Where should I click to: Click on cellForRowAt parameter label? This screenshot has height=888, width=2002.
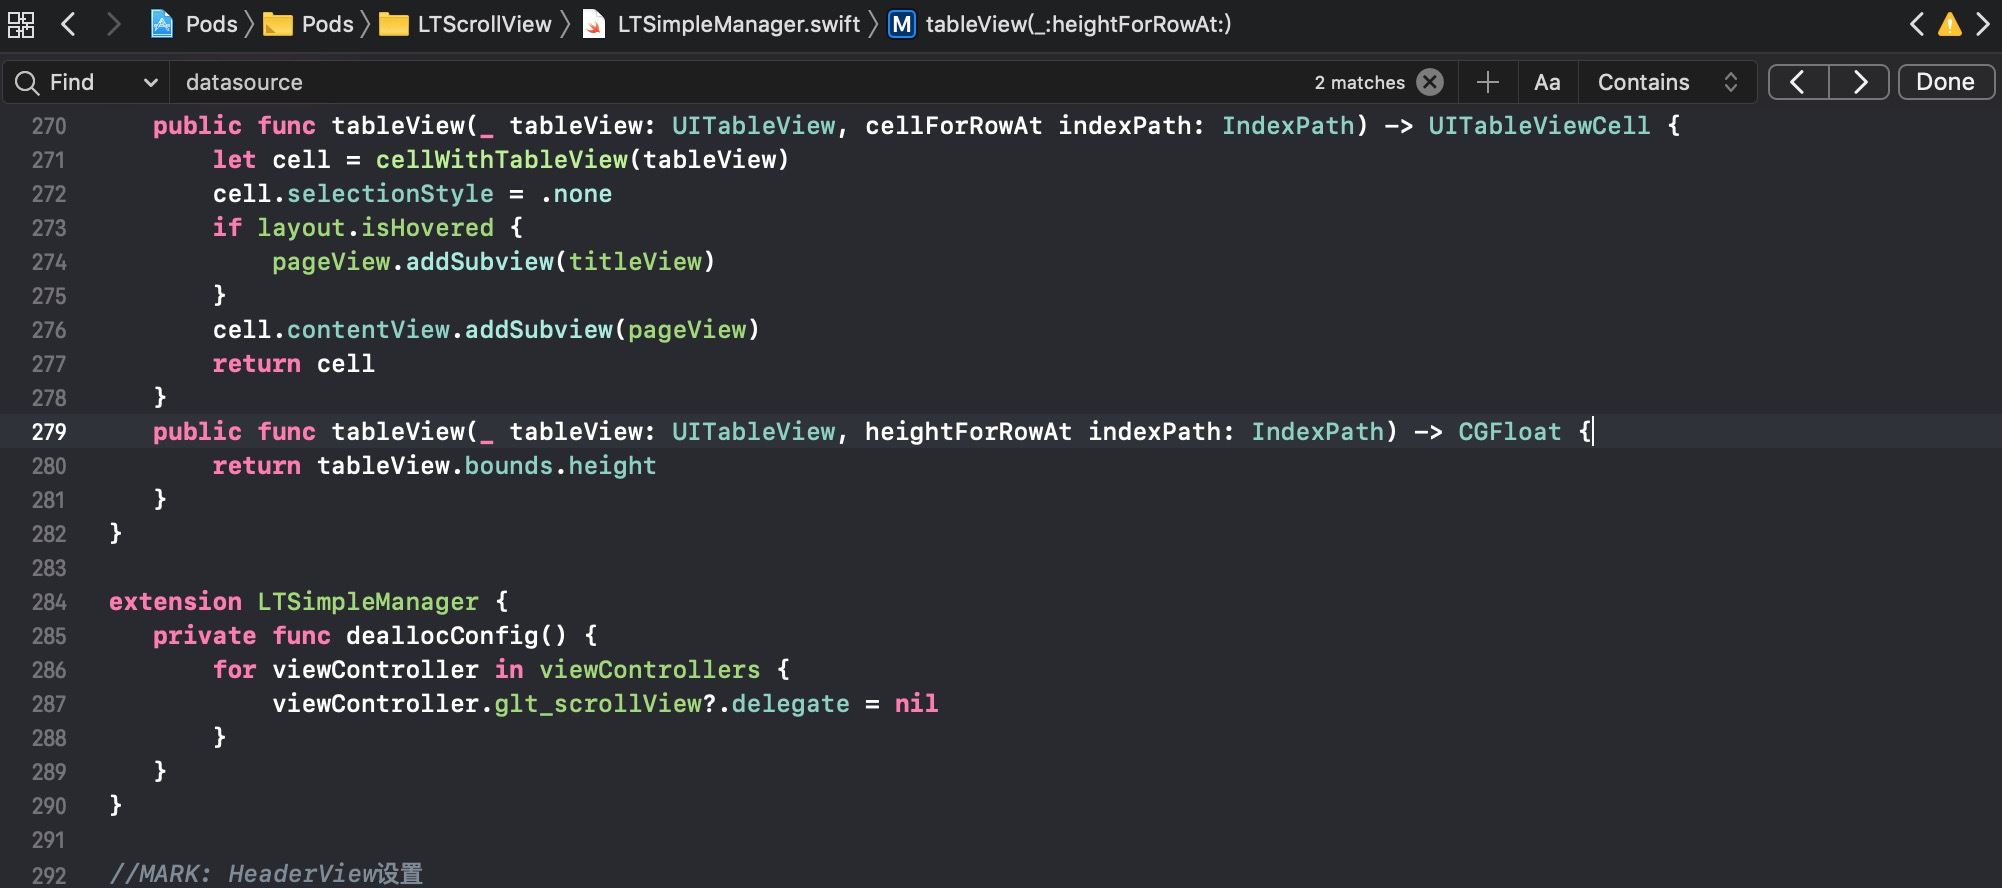(953, 126)
